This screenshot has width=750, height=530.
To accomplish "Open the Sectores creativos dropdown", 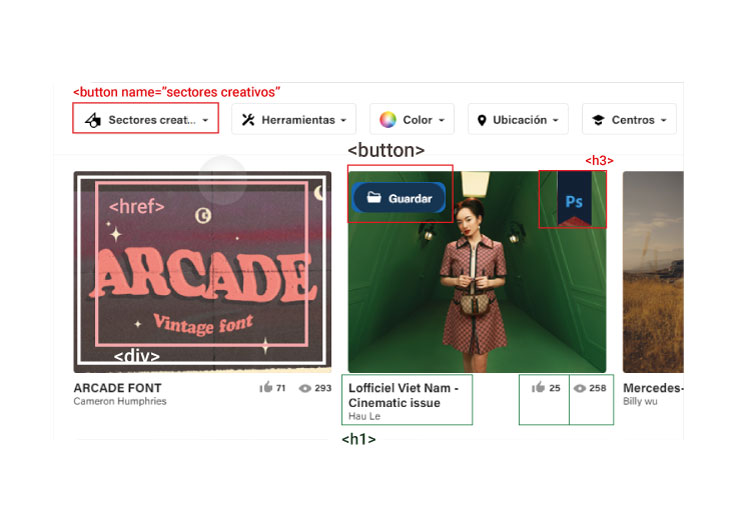I will [146, 120].
